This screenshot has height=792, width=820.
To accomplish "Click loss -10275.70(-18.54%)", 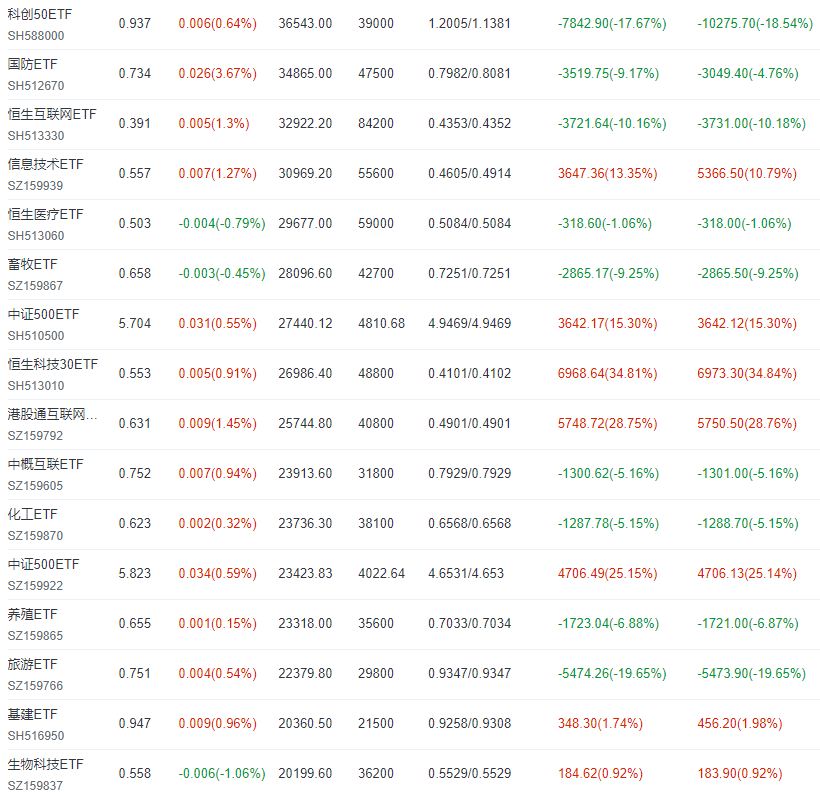I will [755, 24].
